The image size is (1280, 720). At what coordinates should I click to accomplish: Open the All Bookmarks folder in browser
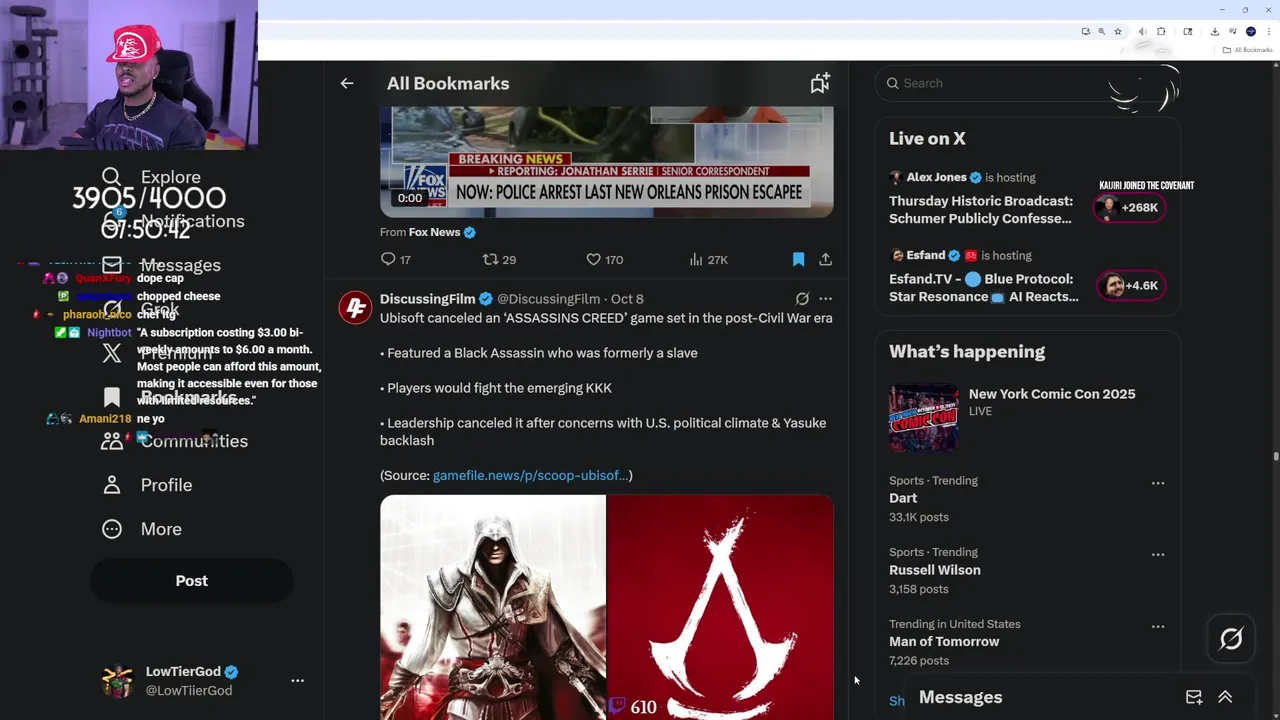tap(1247, 50)
